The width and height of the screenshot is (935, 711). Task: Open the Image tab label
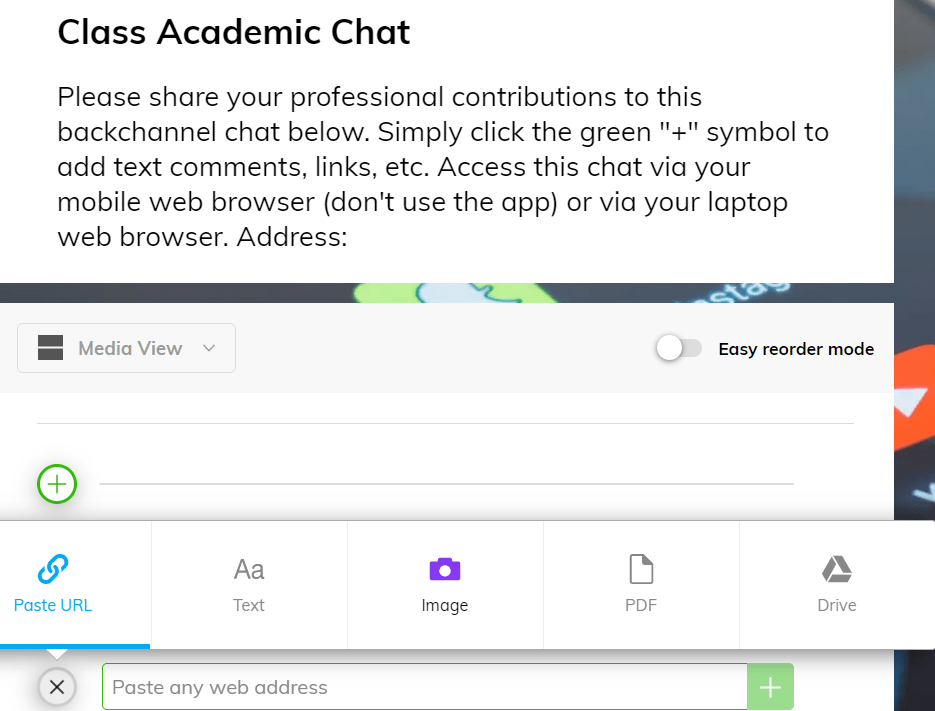445,605
